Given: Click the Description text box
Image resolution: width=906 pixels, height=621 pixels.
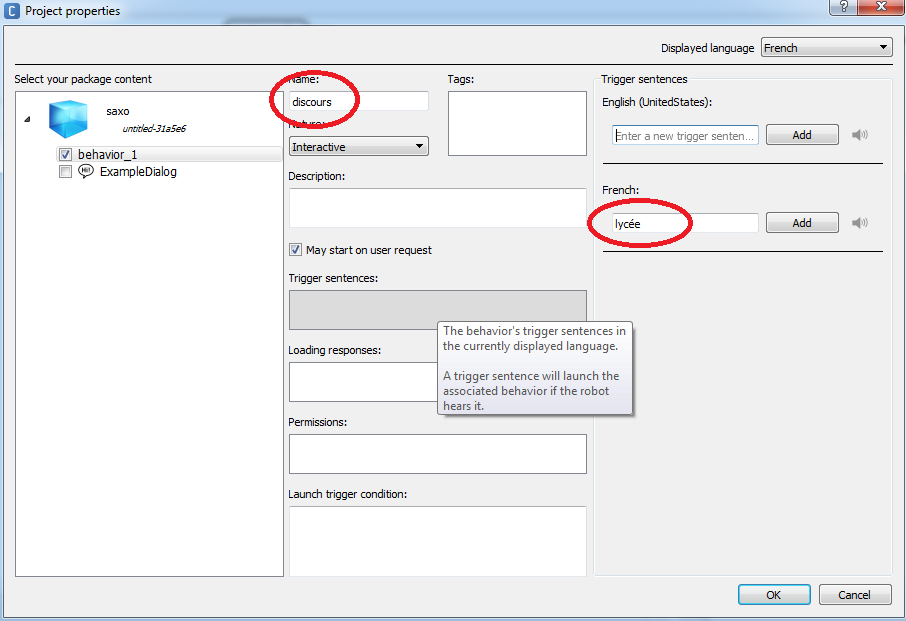Looking at the screenshot, I should click(437, 207).
